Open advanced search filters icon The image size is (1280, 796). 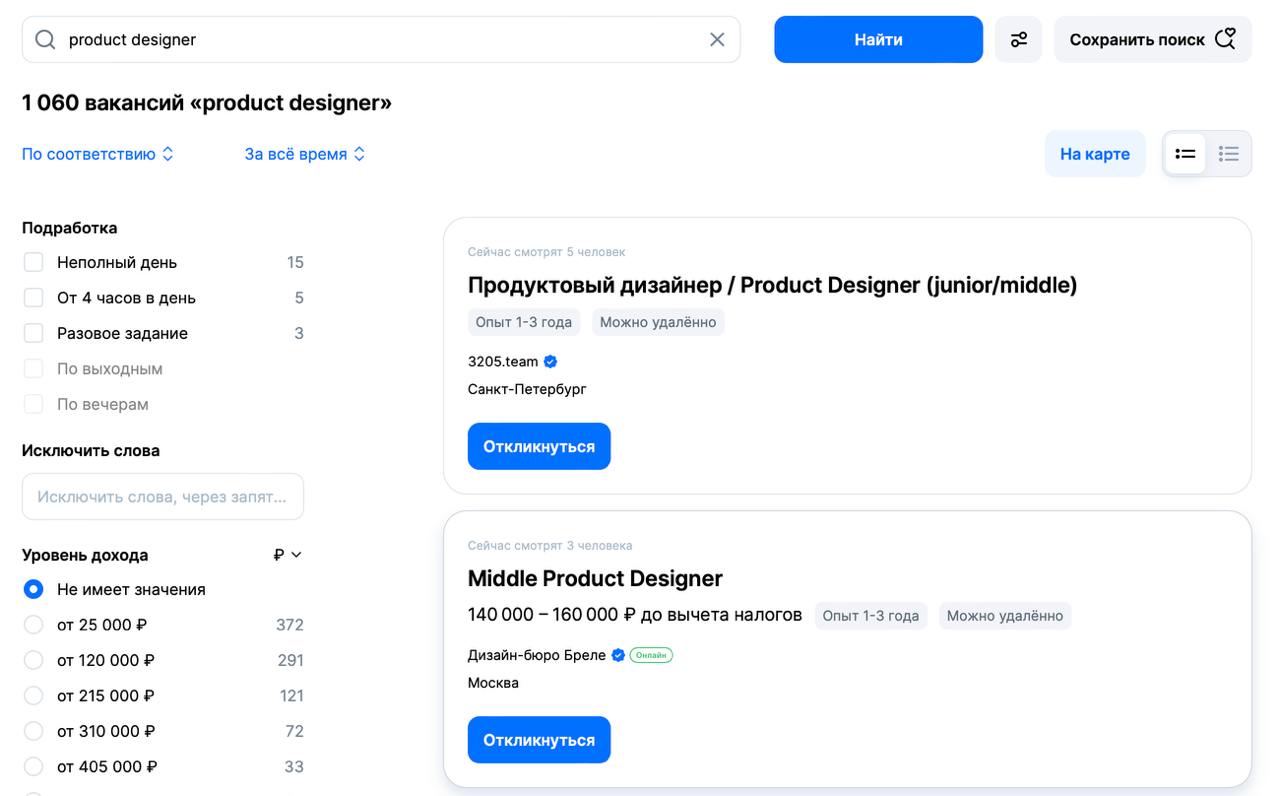coord(1018,40)
